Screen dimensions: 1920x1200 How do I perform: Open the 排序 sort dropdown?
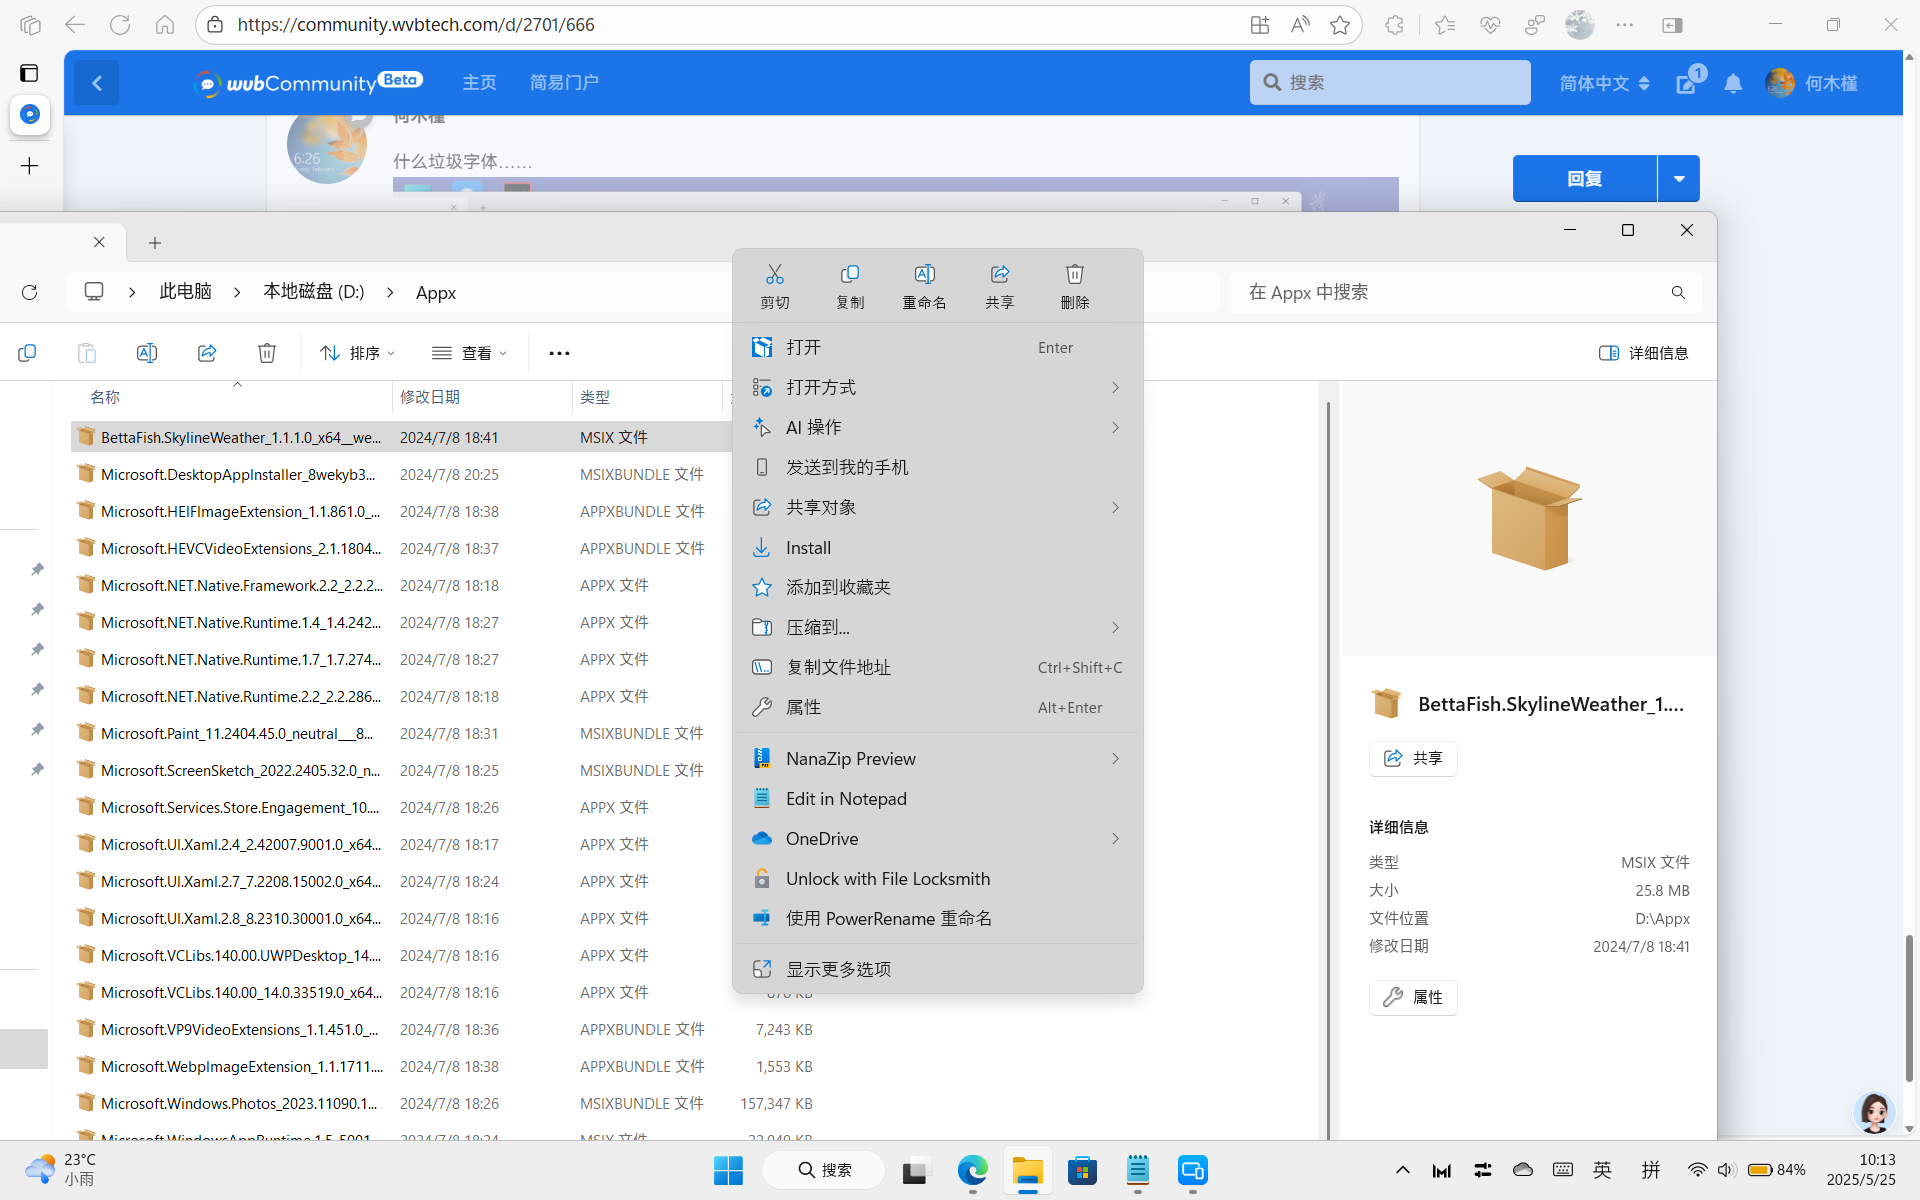coord(357,353)
